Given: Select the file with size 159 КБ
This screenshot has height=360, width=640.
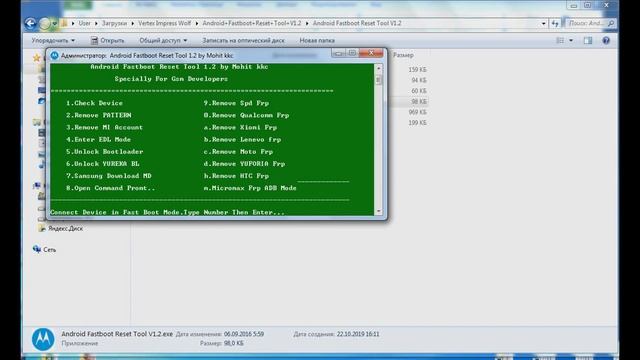Looking at the screenshot, I should tap(417, 70).
